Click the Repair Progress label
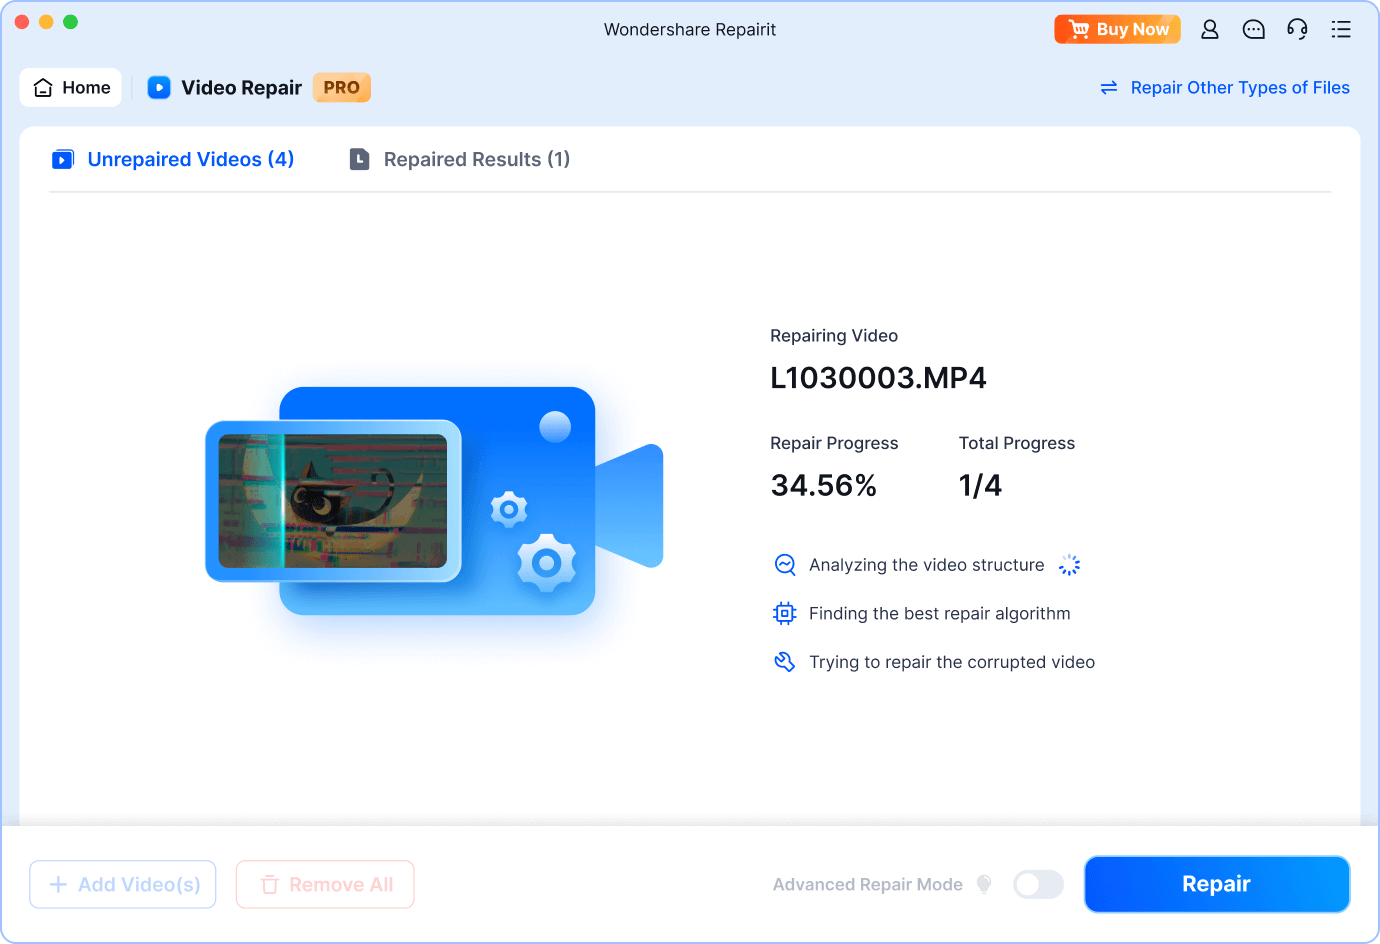1380x944 pixels. pos(834,443)
